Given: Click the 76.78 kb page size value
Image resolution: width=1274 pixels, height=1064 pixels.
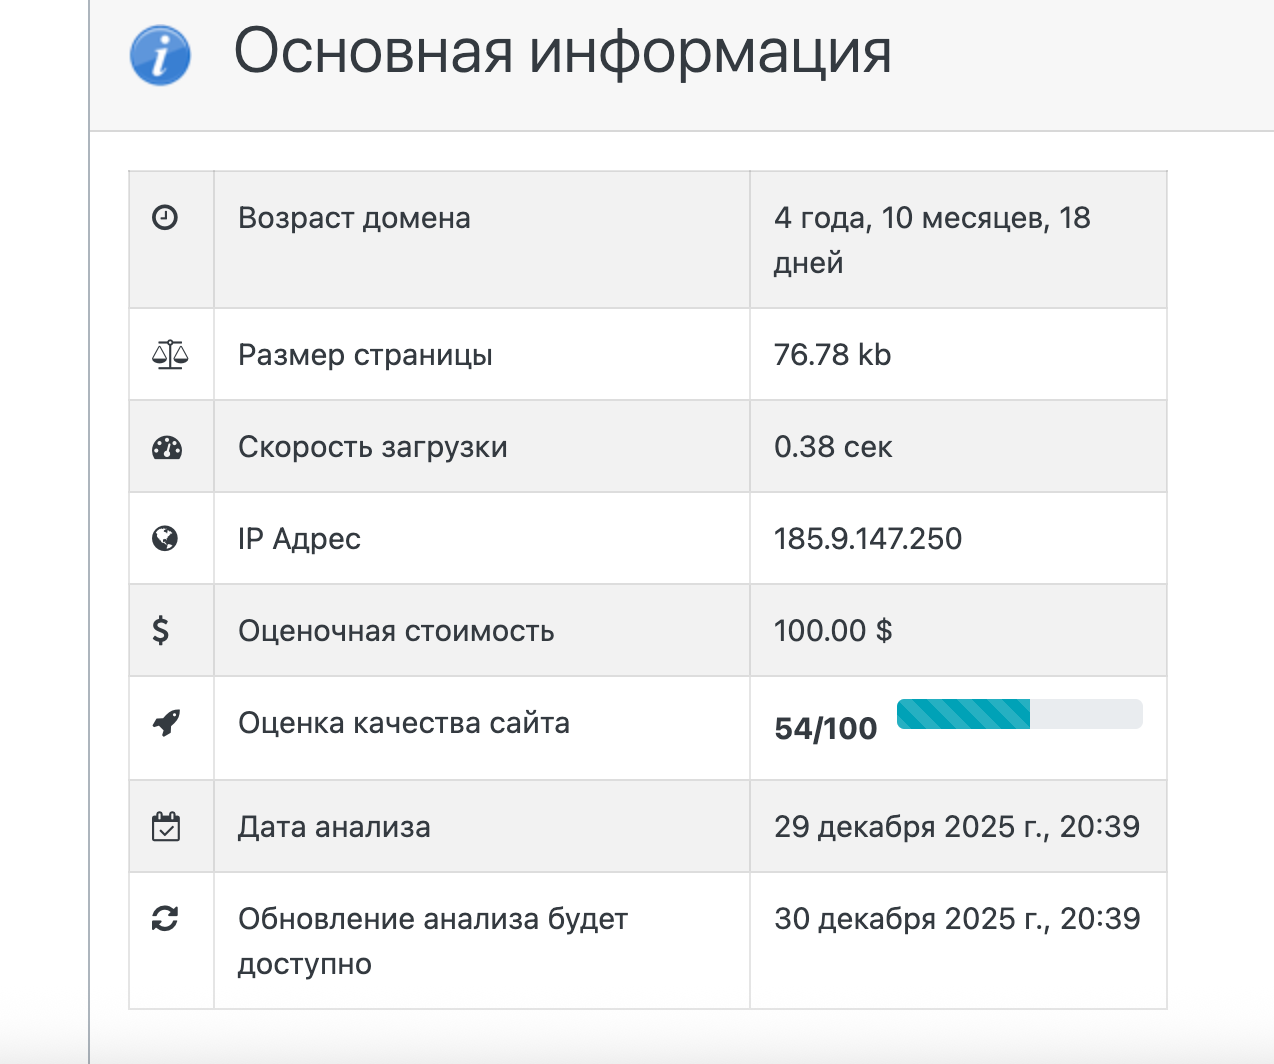Looking at the screenshot, I should pos(832,355).
